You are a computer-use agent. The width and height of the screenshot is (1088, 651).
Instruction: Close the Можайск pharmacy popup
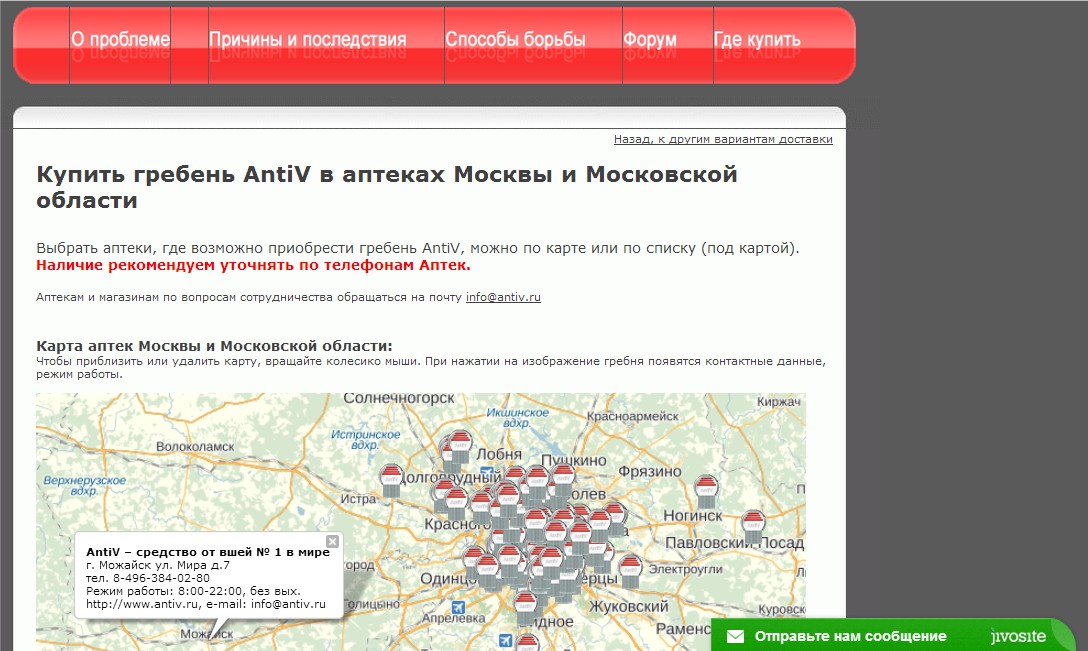pos(332,541)
